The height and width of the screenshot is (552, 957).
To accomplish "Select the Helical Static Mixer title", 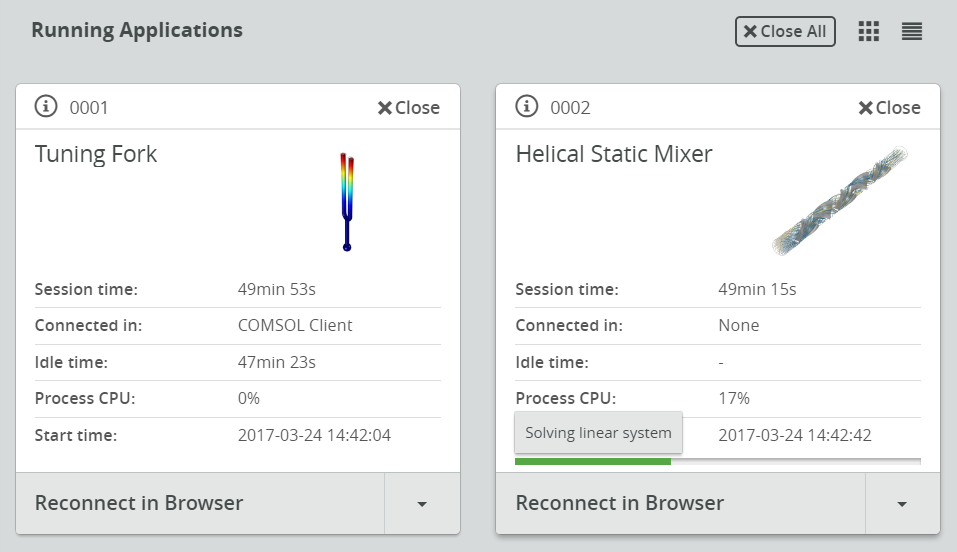I will [614, 154].
